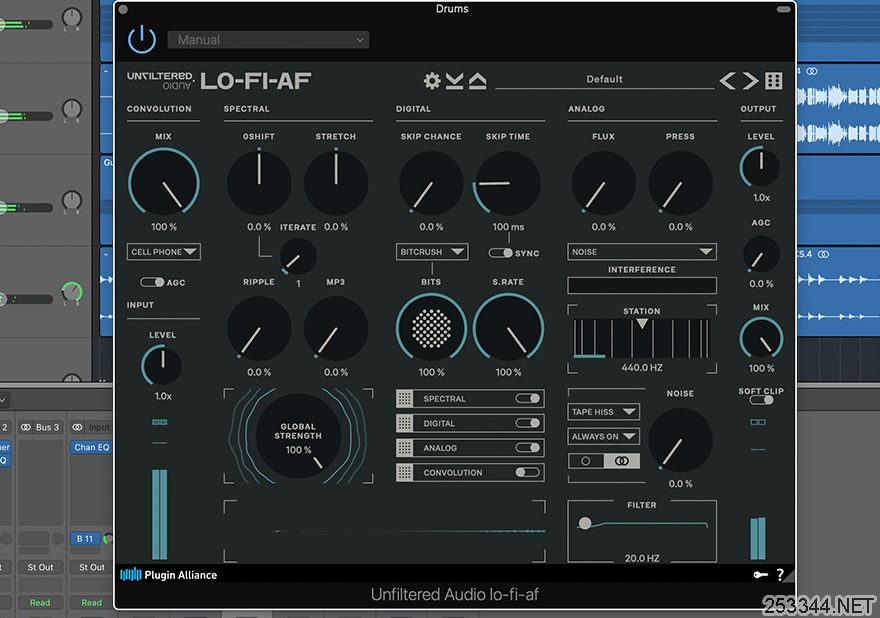Click the Flux knob
Screen dimensions: 880x618
(603, 183)
